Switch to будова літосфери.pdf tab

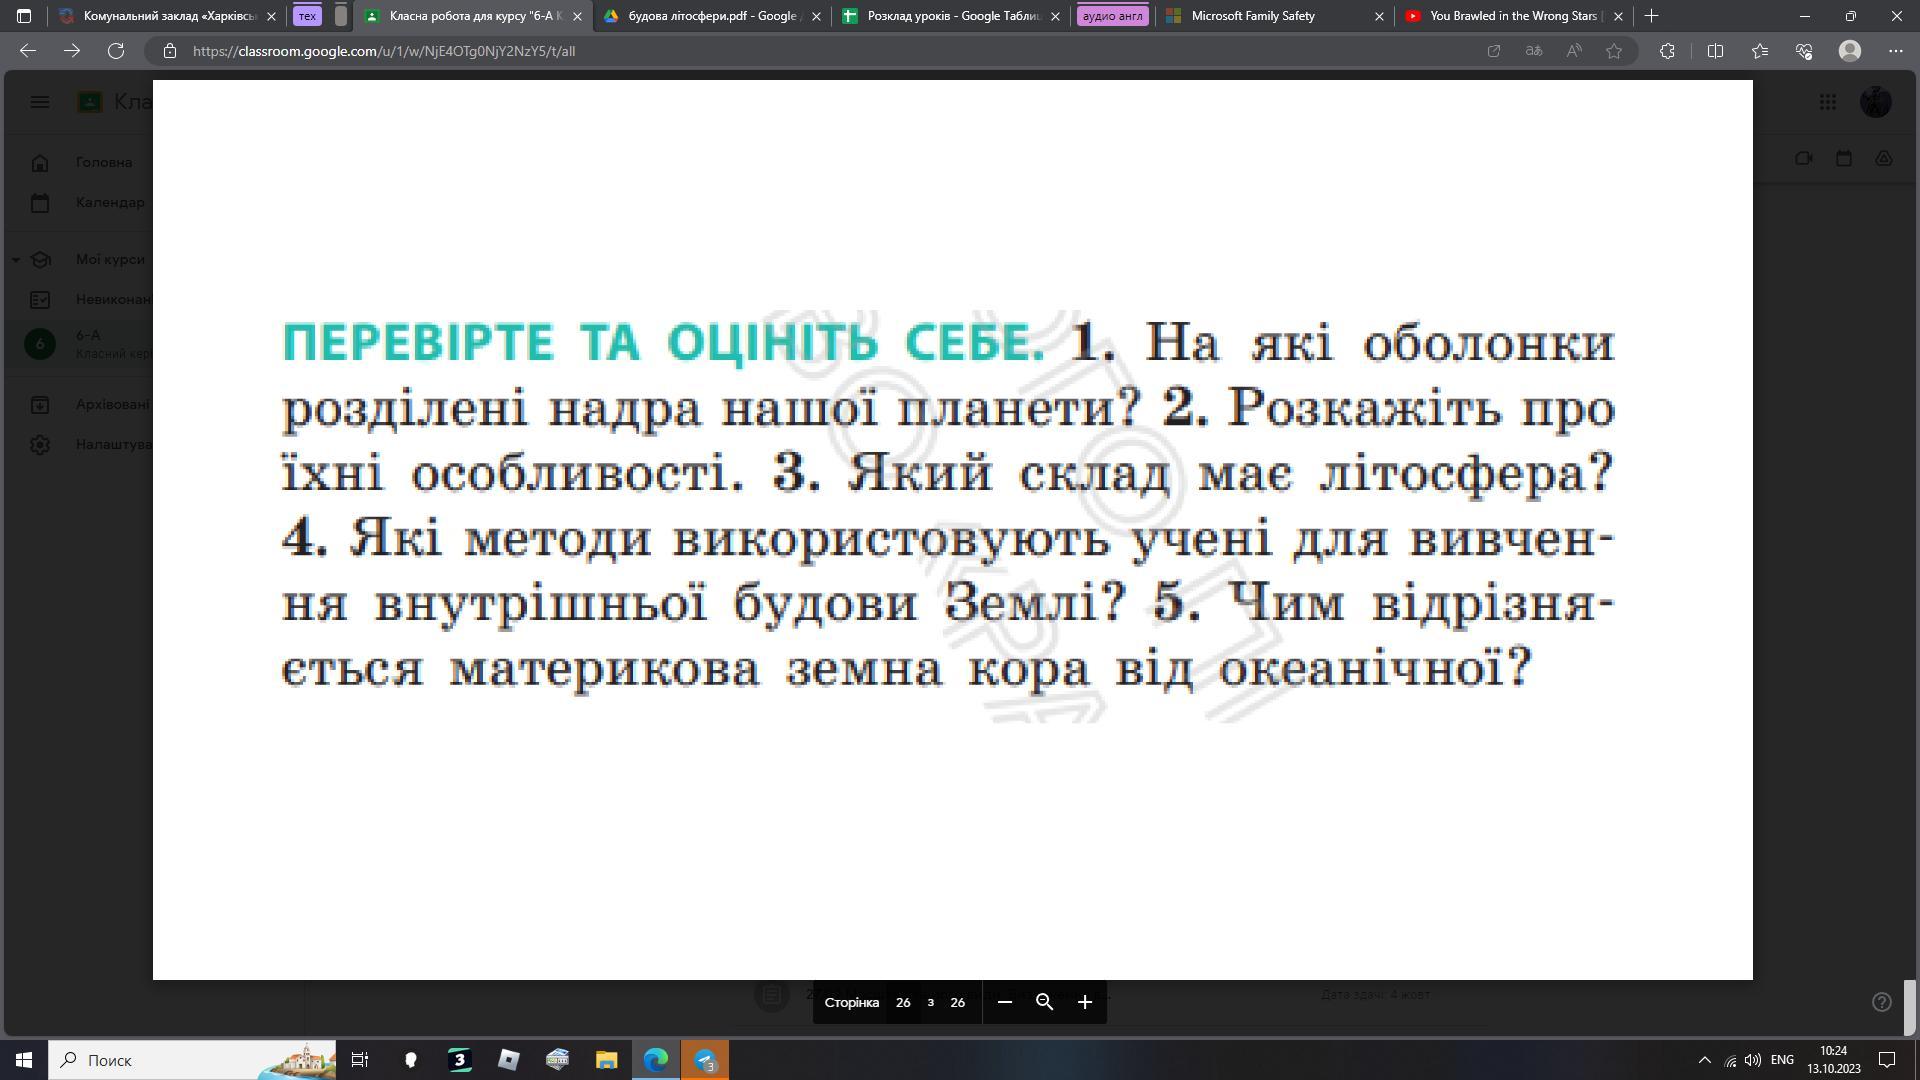pos(712,16)
